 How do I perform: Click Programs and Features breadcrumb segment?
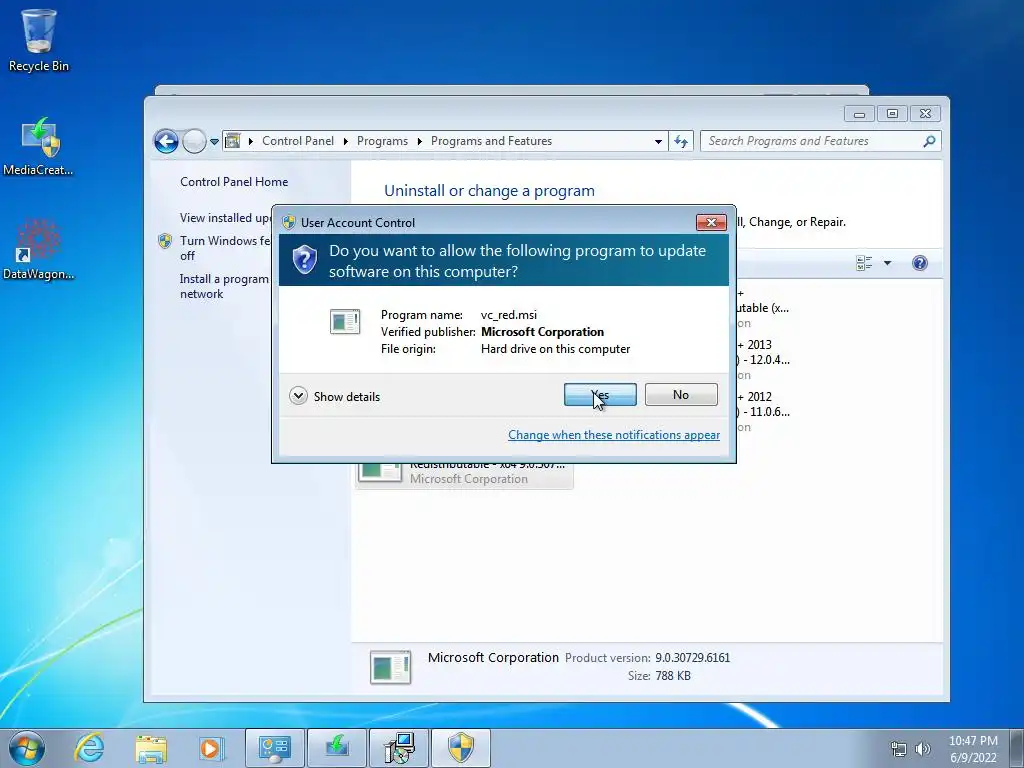[491, 141]
